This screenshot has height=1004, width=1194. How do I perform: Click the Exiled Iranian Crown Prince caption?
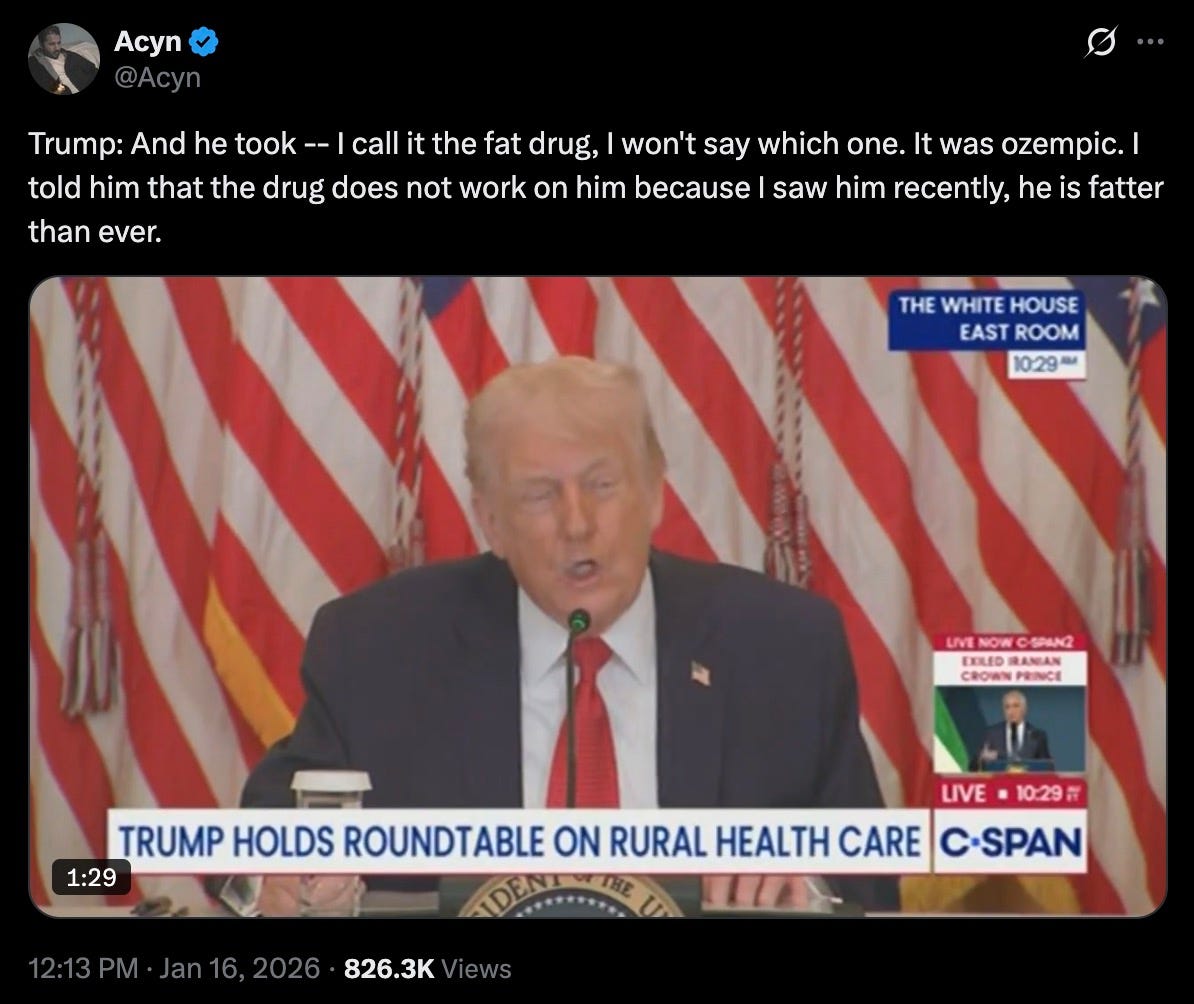(1010, 669)
